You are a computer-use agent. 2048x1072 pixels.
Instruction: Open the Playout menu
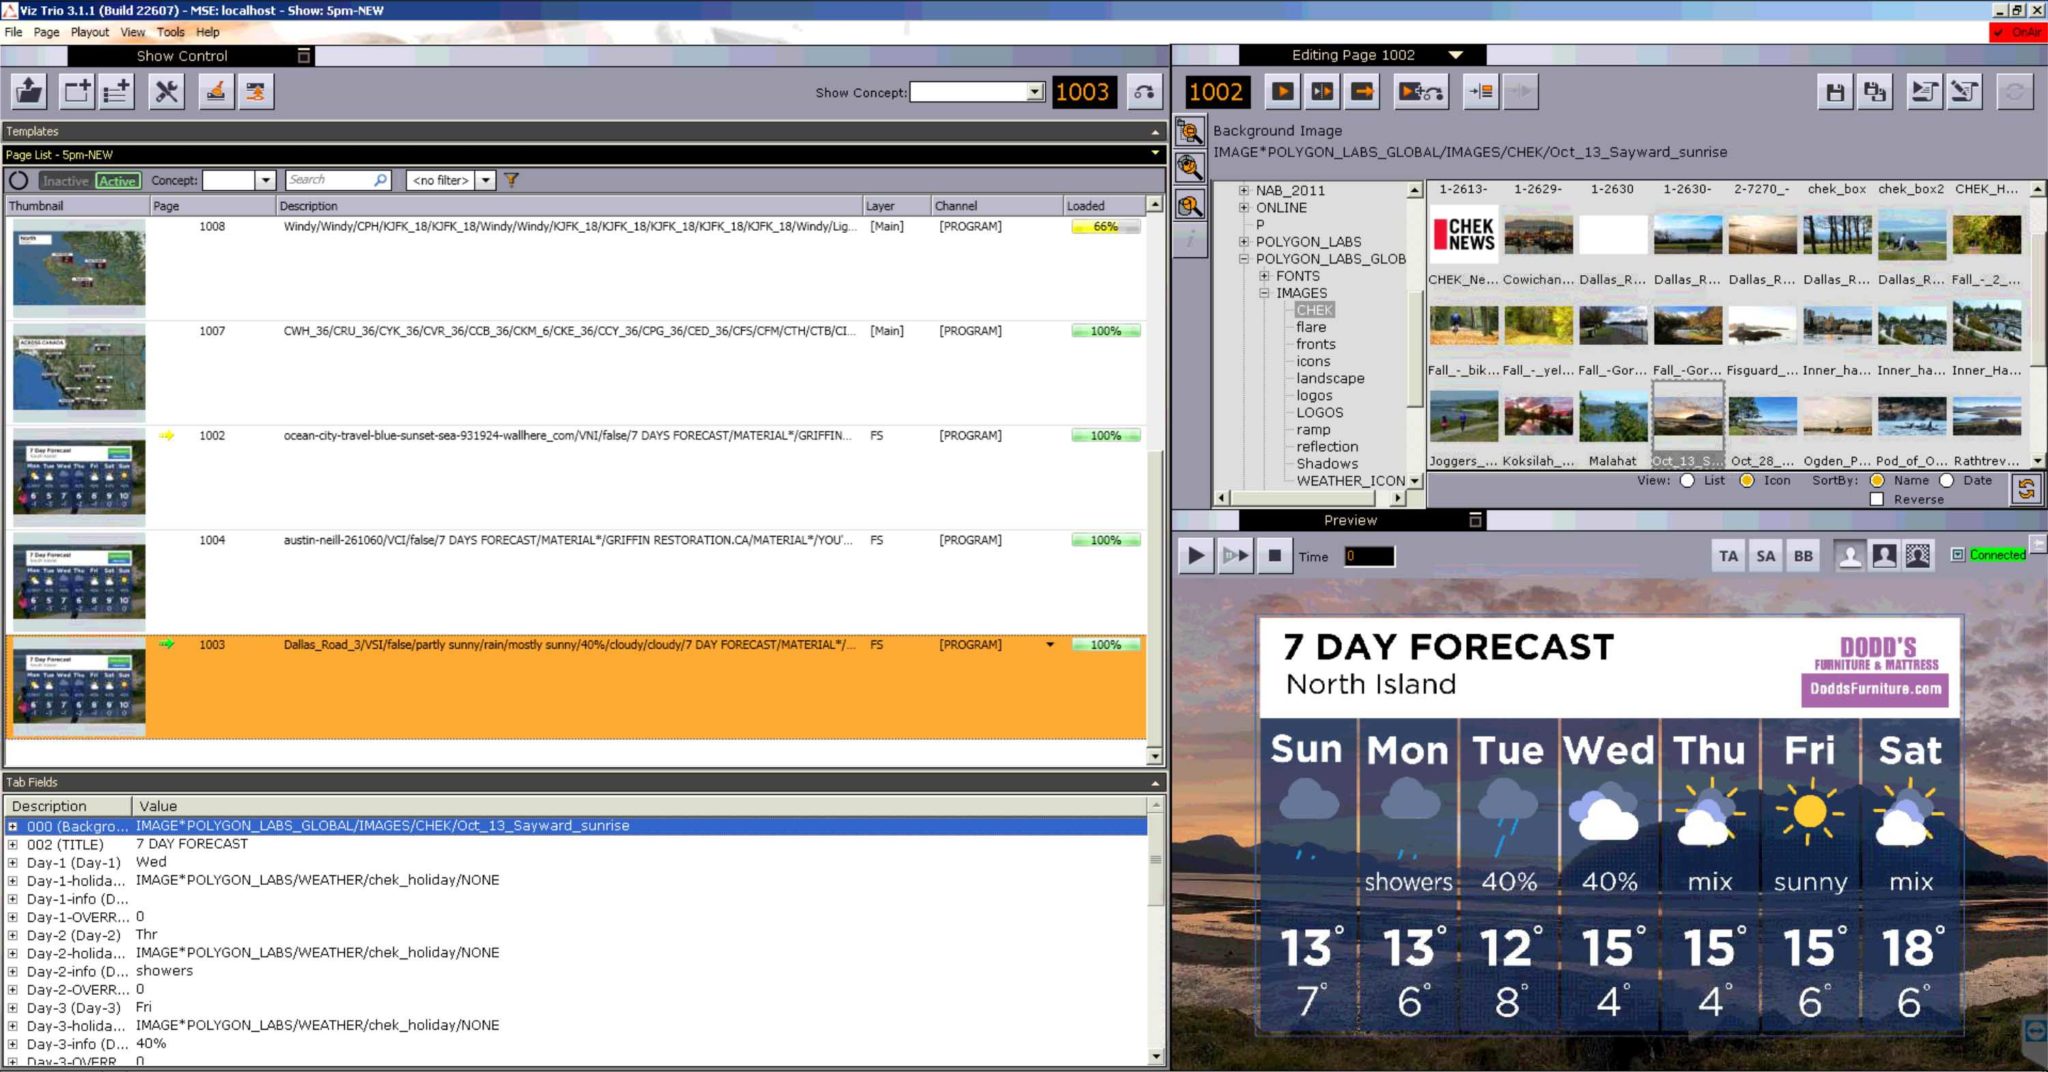89,32
